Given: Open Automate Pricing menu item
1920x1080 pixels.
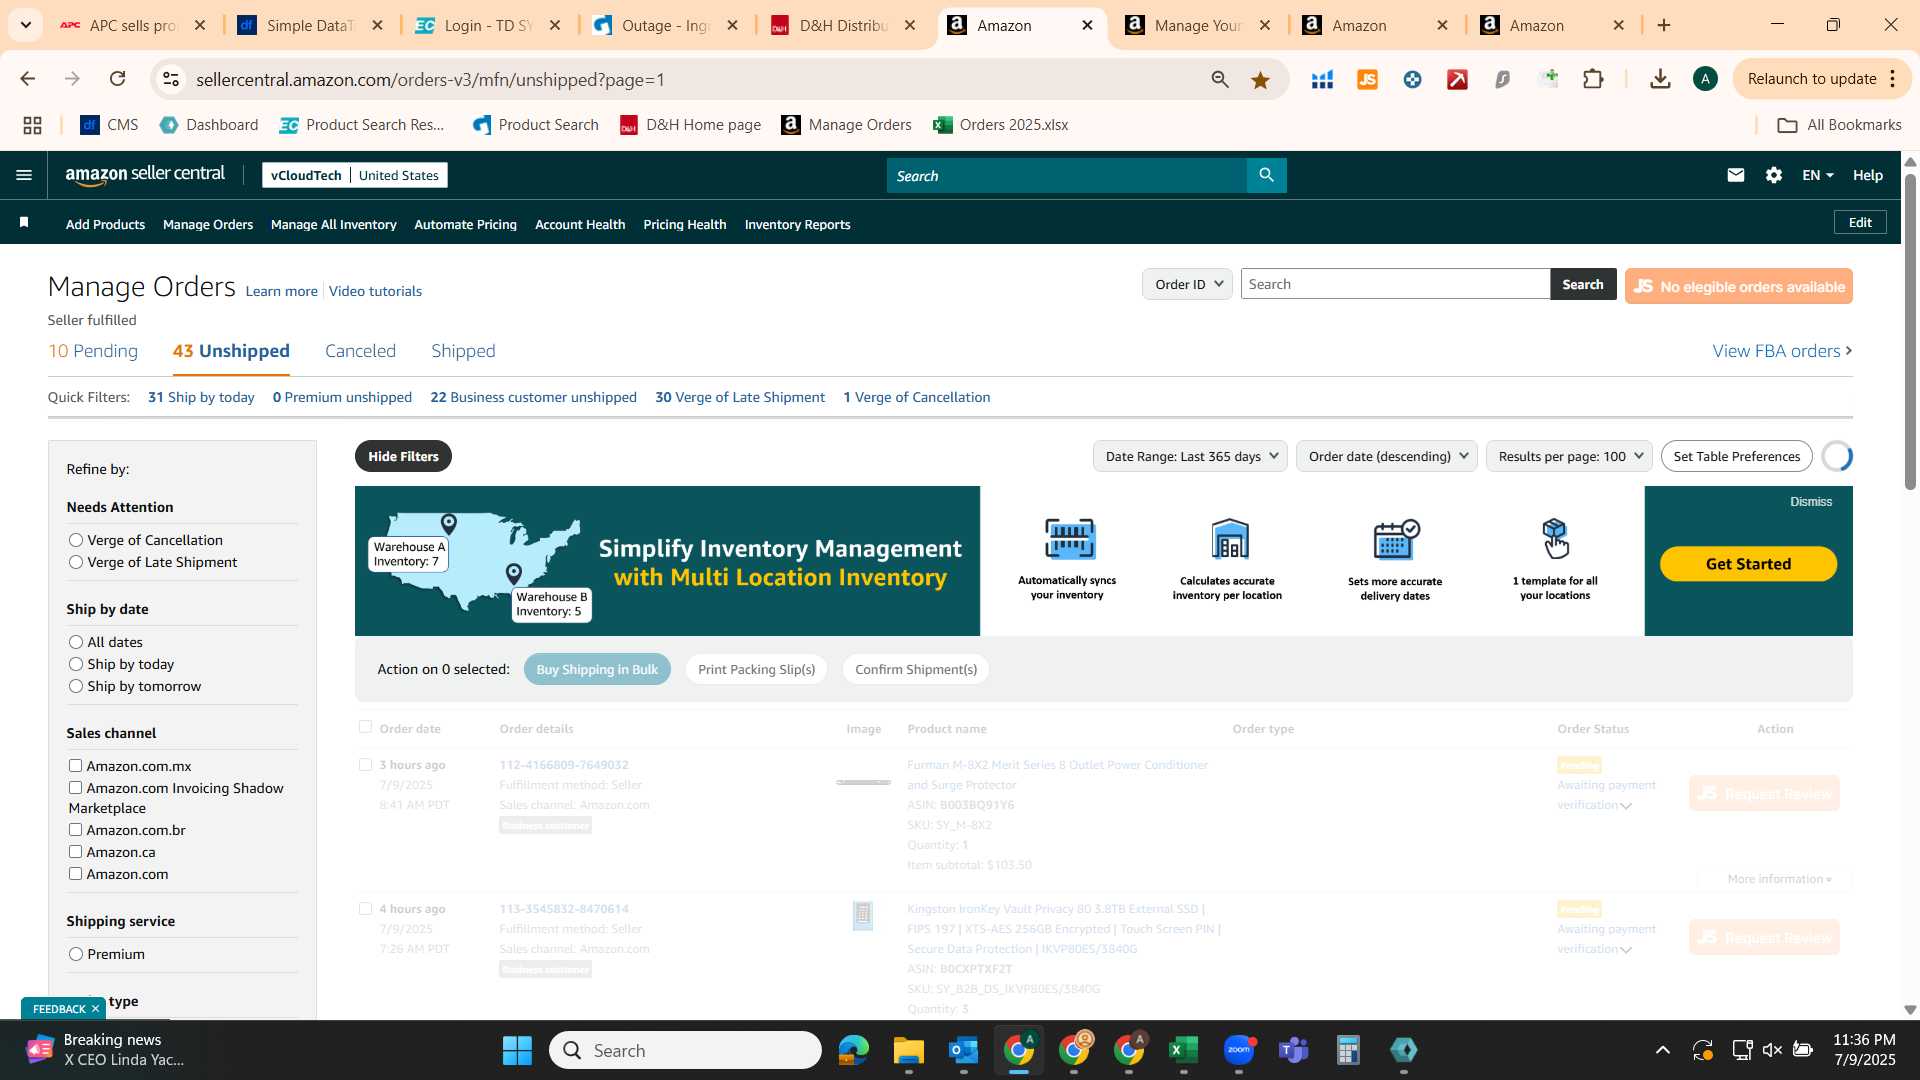Looking at the screenshot, I should point(465,224).
